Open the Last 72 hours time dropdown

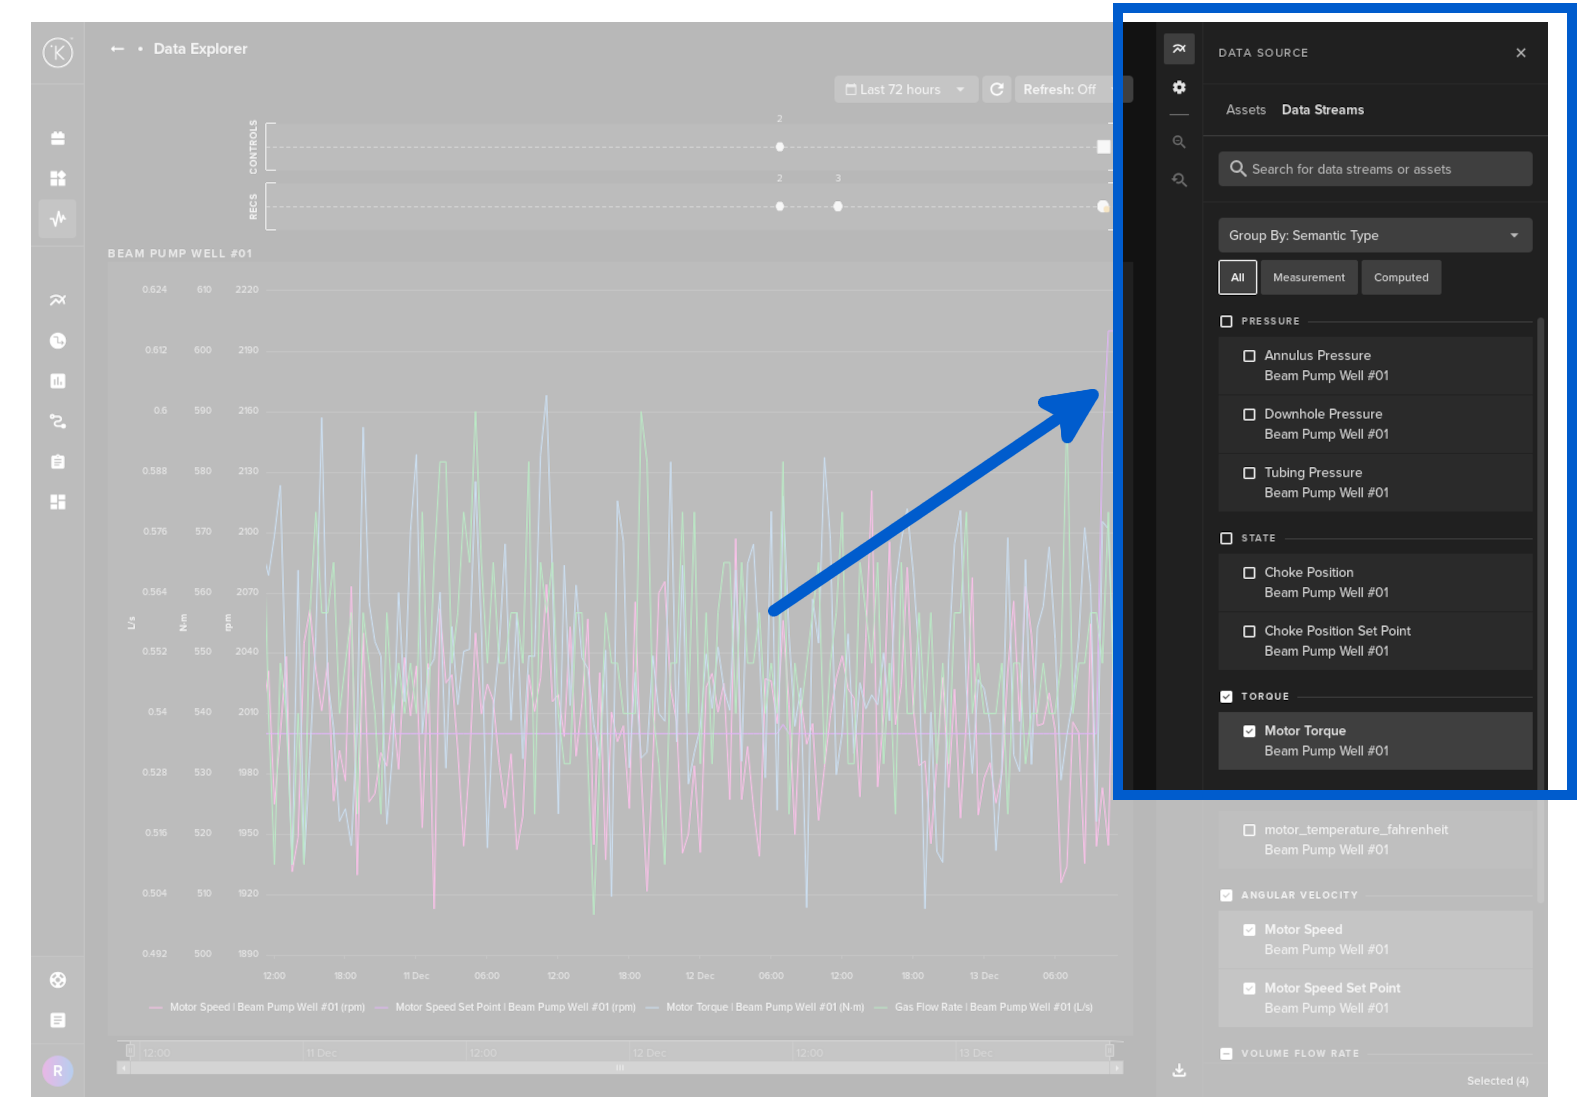[905, 90]
